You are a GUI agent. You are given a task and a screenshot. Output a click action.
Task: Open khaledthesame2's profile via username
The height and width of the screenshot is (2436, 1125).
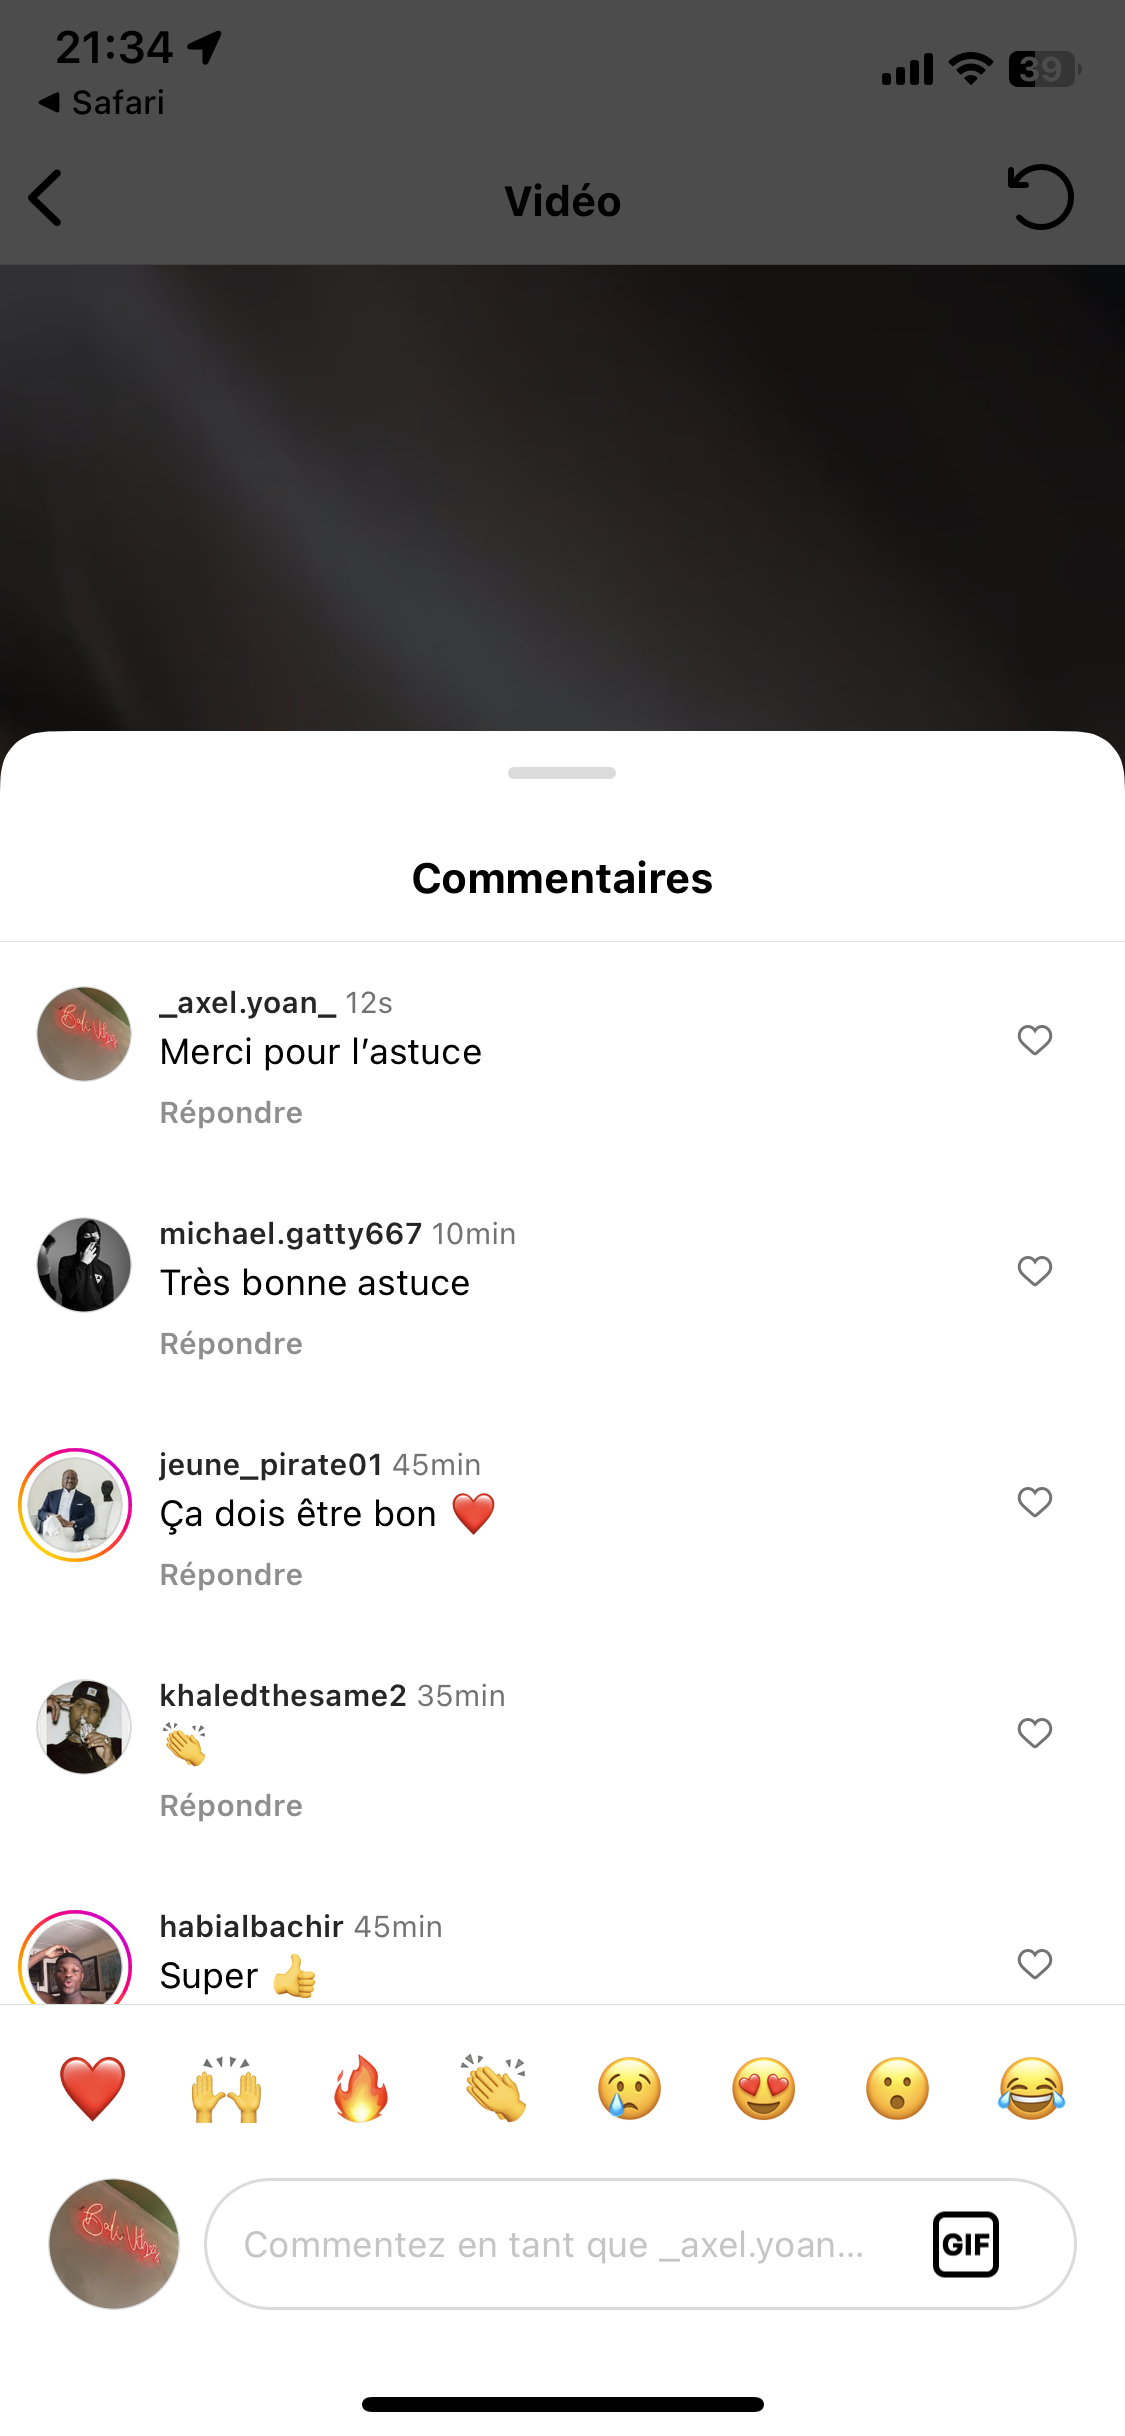(x=283, y=1696)
